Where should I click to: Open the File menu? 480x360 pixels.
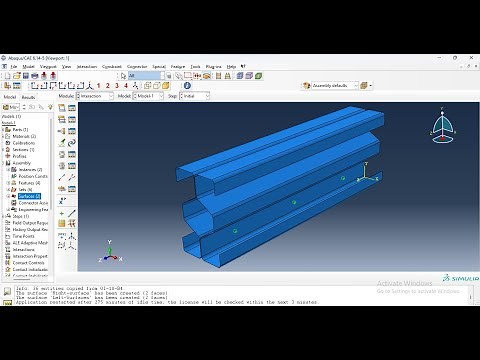point(14,67)
